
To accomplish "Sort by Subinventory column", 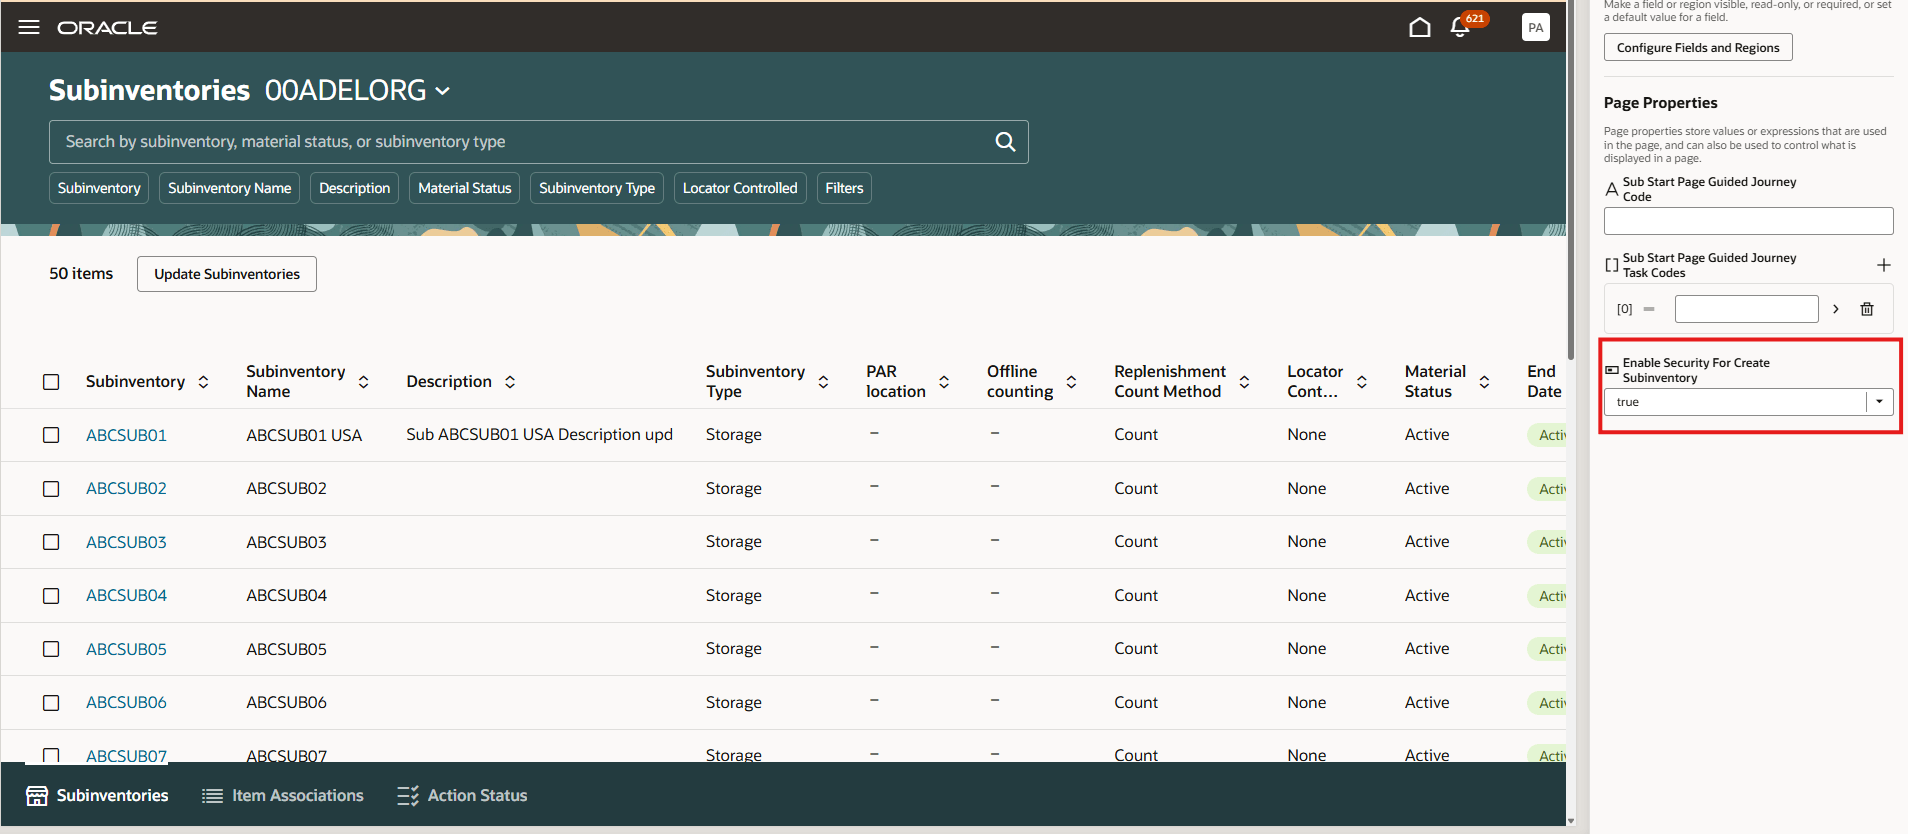I will tap(204, 382).
